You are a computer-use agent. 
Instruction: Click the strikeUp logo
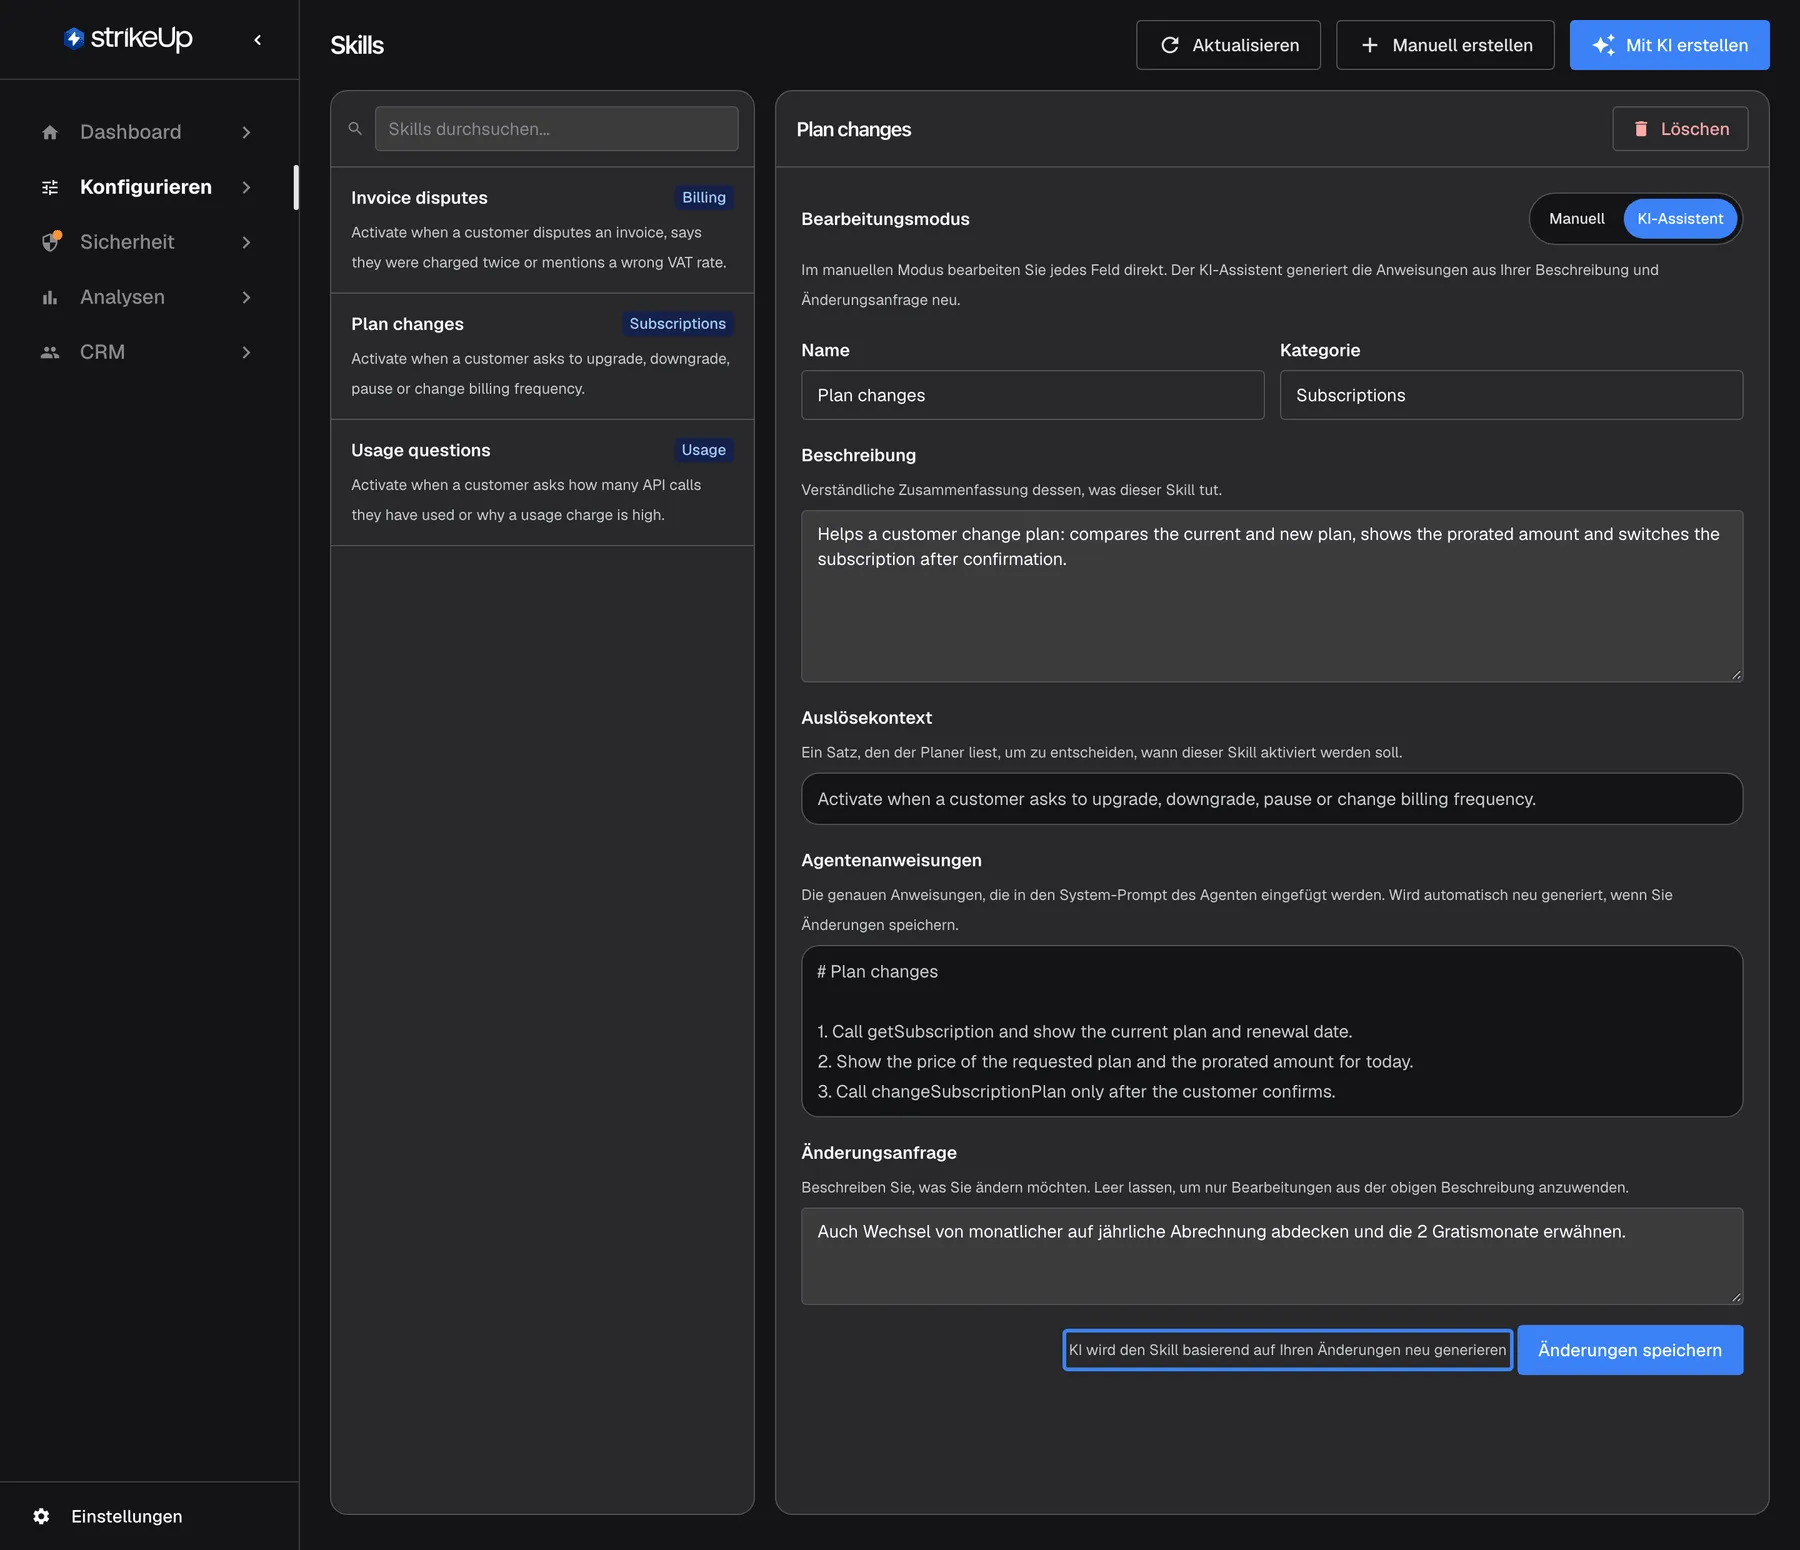point(128,39)
